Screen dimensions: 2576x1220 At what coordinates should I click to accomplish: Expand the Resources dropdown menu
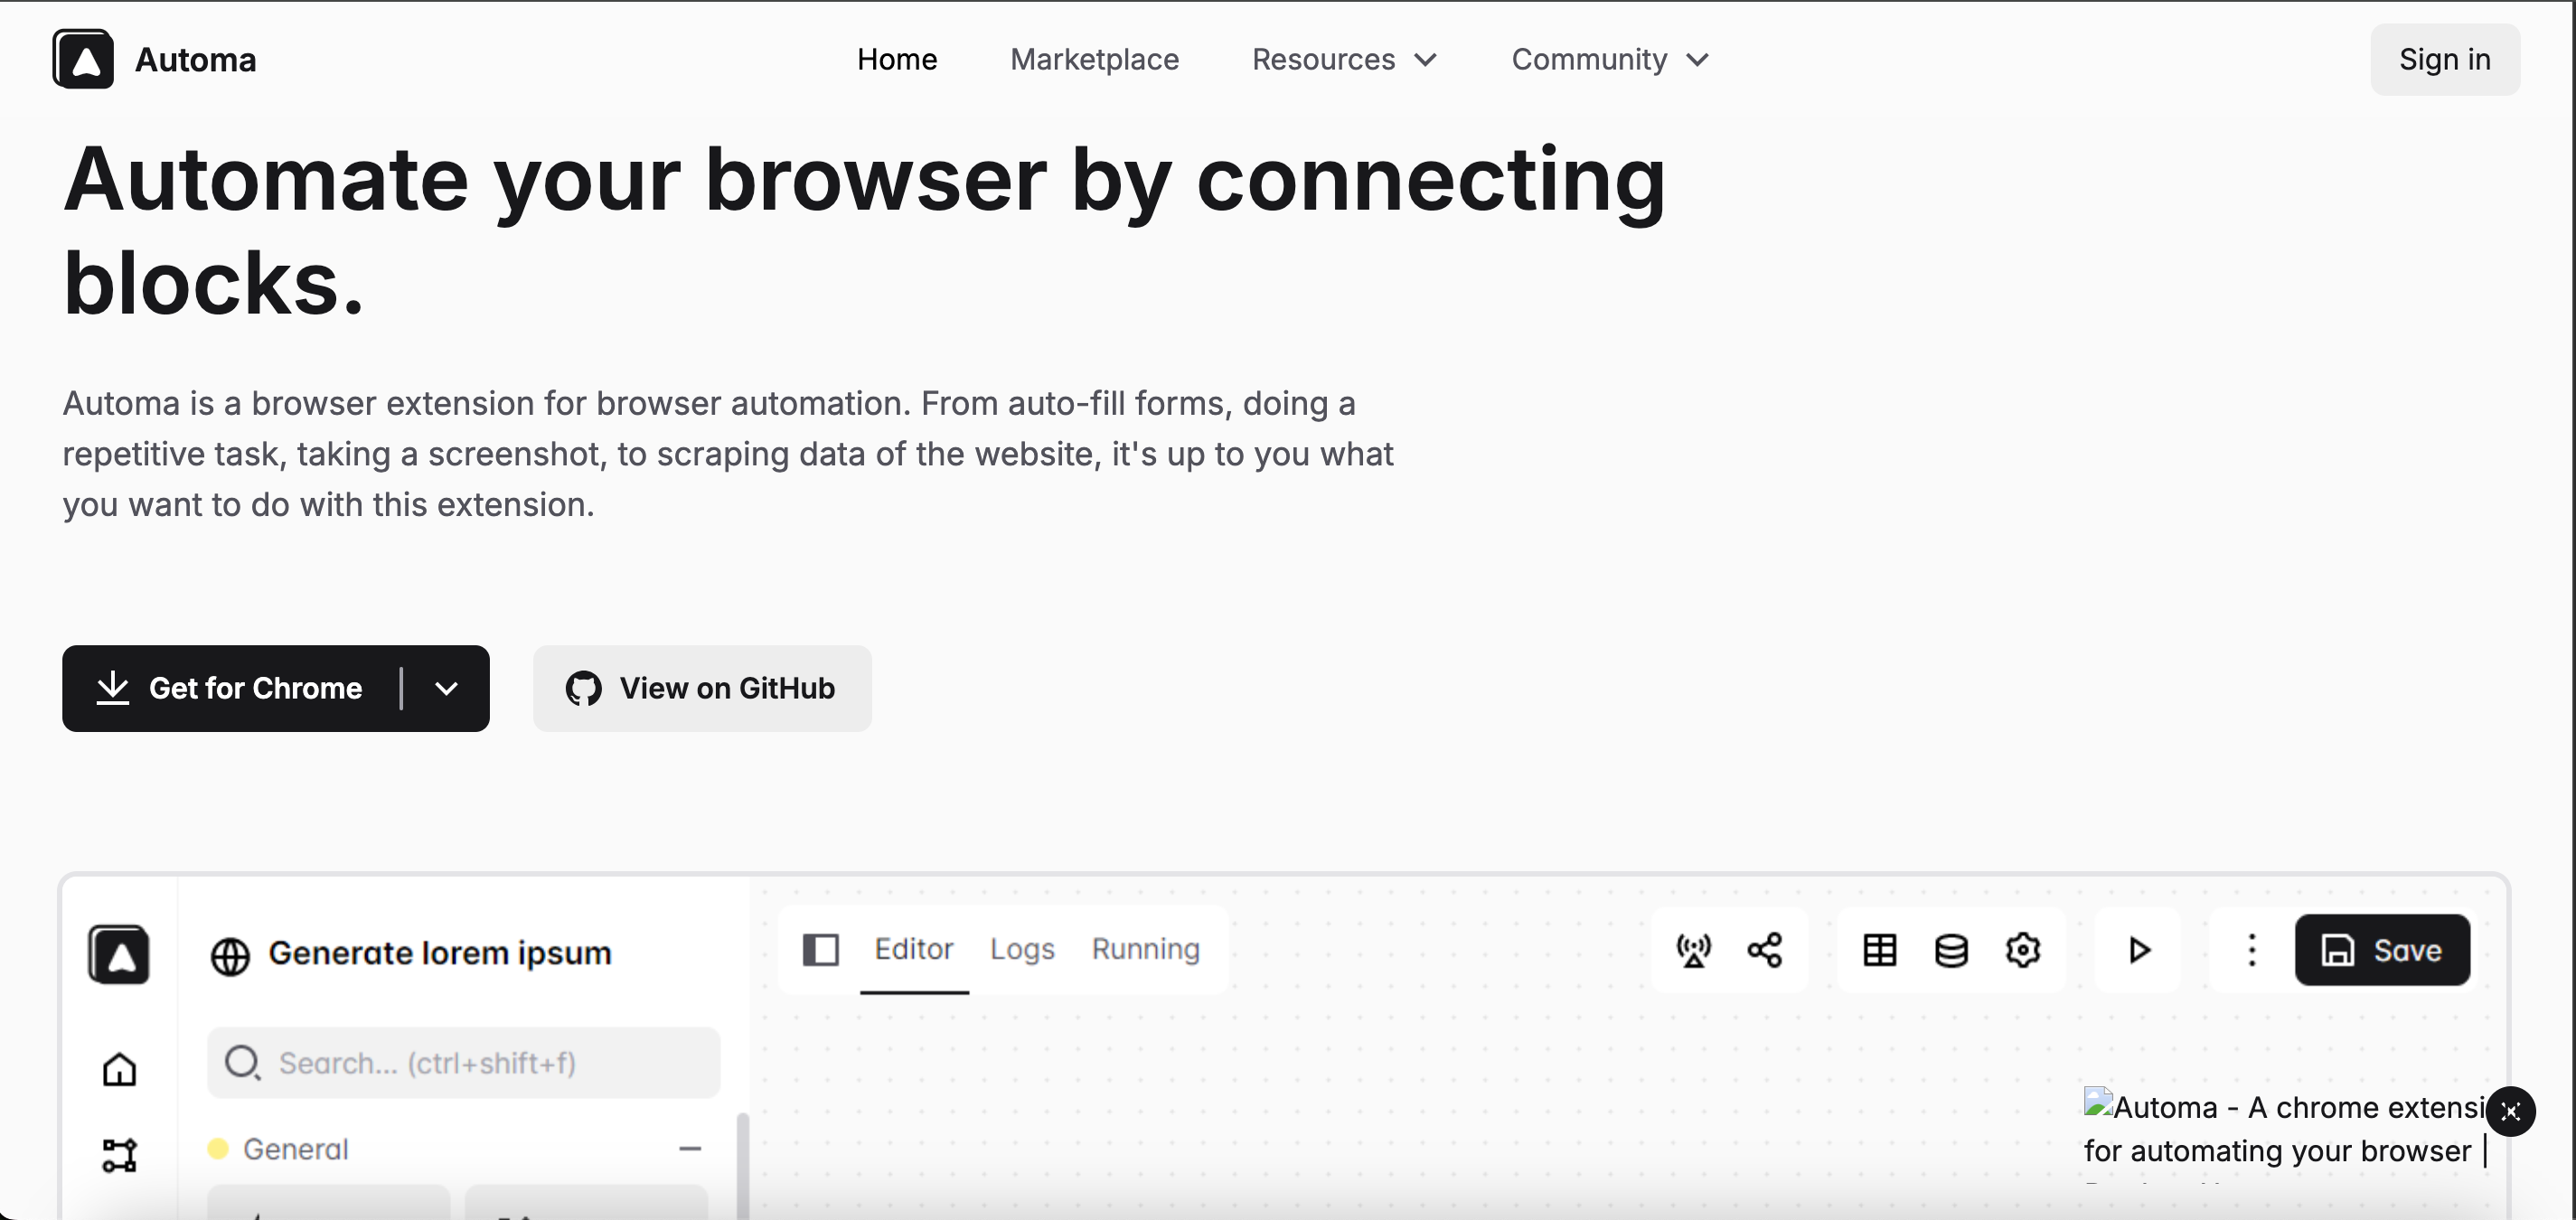(1344, 60)
